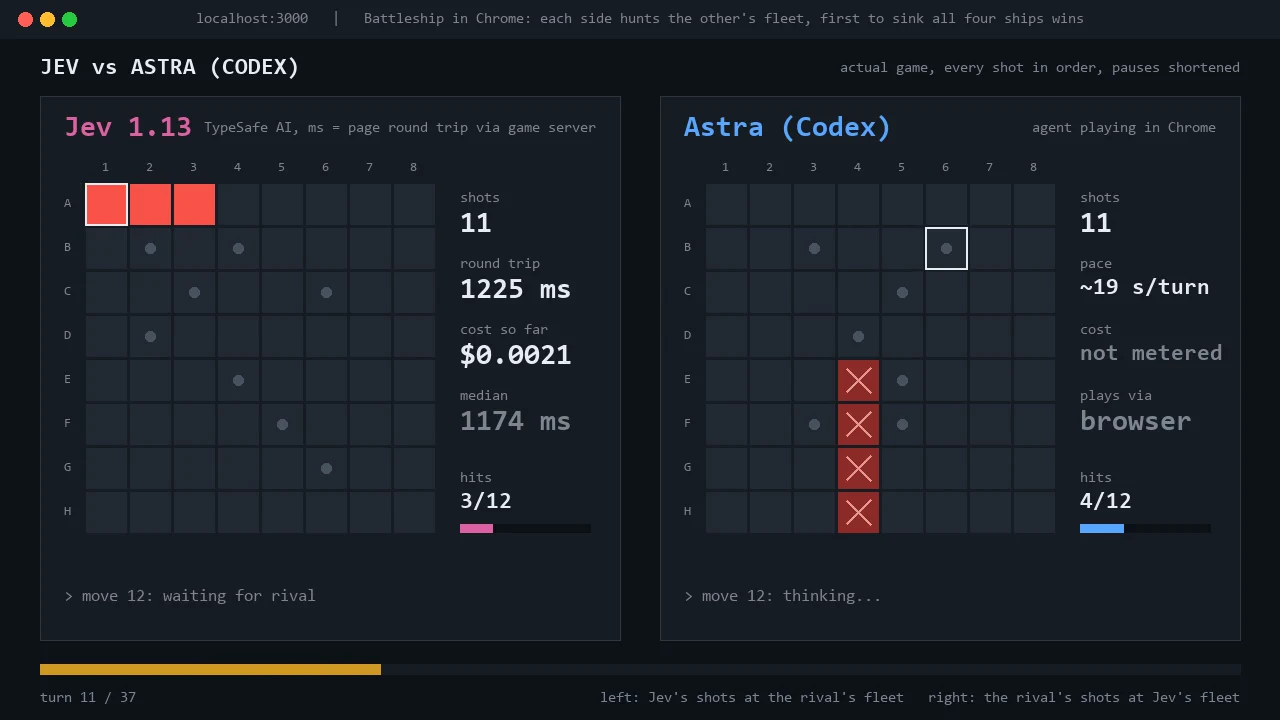Click Jev's round trip value 1225 ms
The image size is (1280, 720).
click(x=515, y=289)
